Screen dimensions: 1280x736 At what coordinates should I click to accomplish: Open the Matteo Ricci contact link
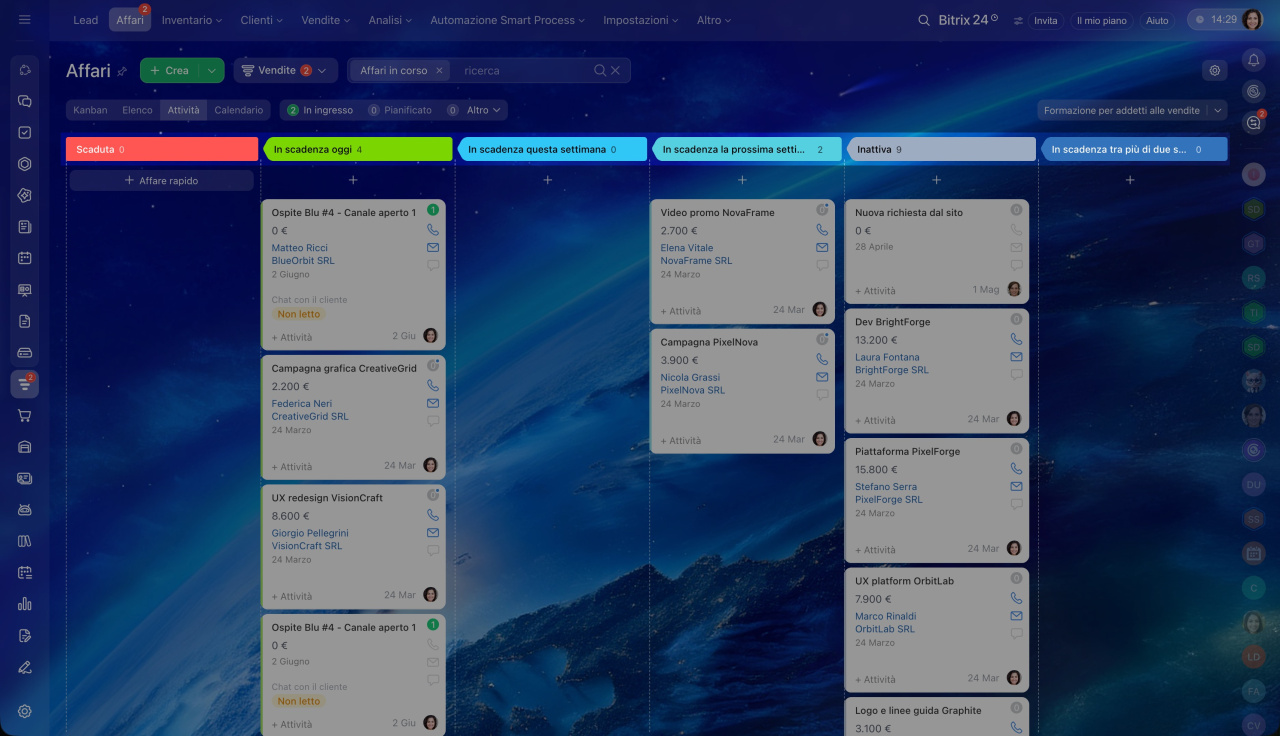click(299, 248)
